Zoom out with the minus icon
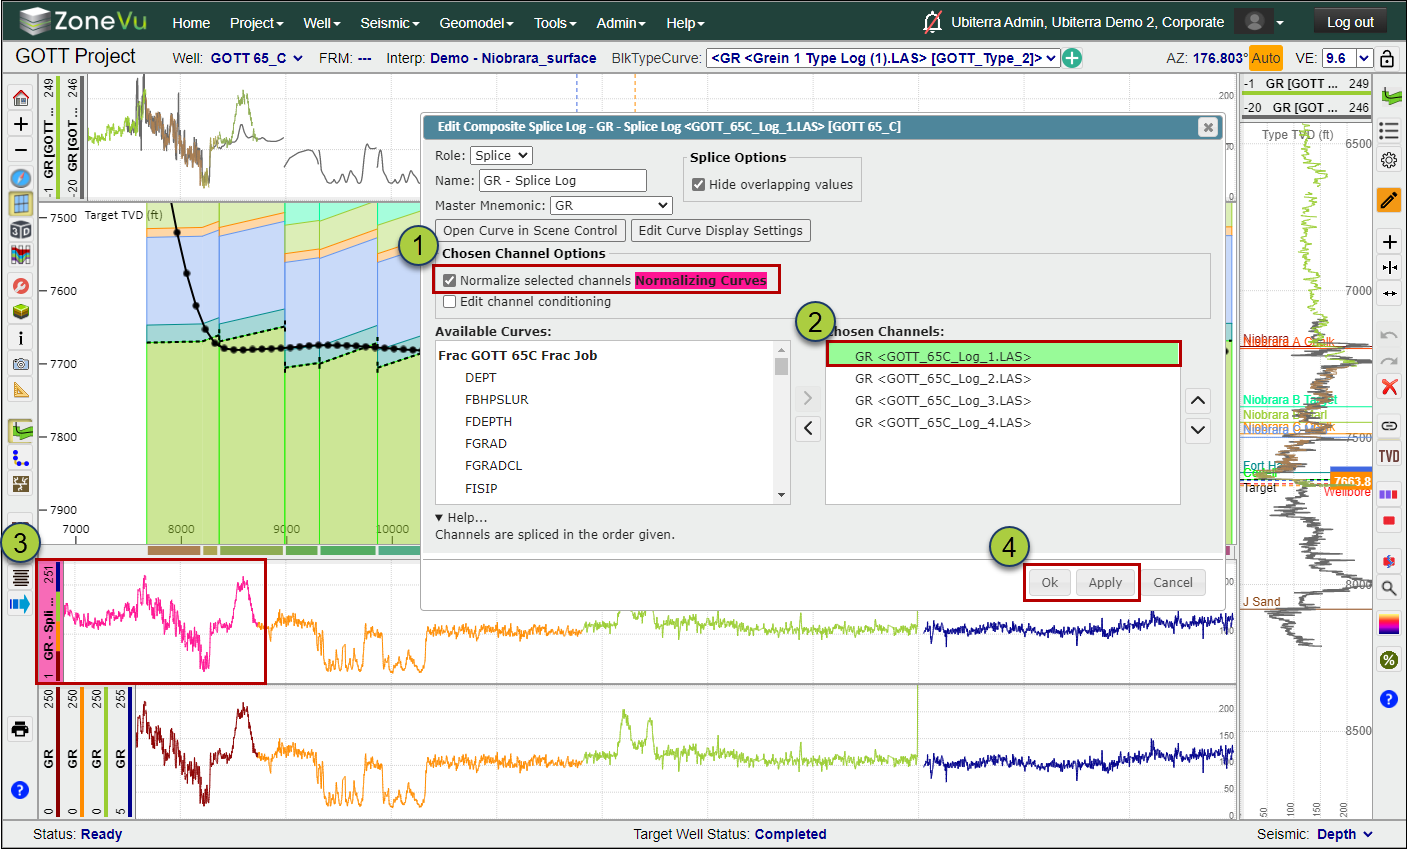1407x849 pixels. [20, 150]
